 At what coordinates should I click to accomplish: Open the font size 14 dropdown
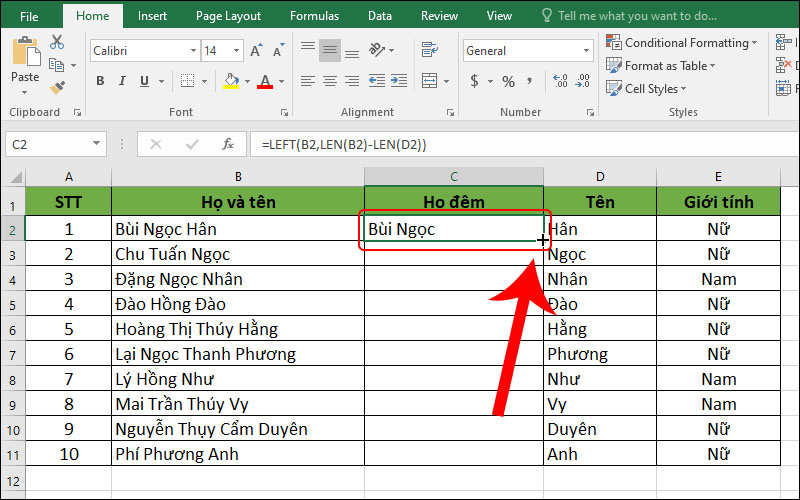tap(236, 51)
